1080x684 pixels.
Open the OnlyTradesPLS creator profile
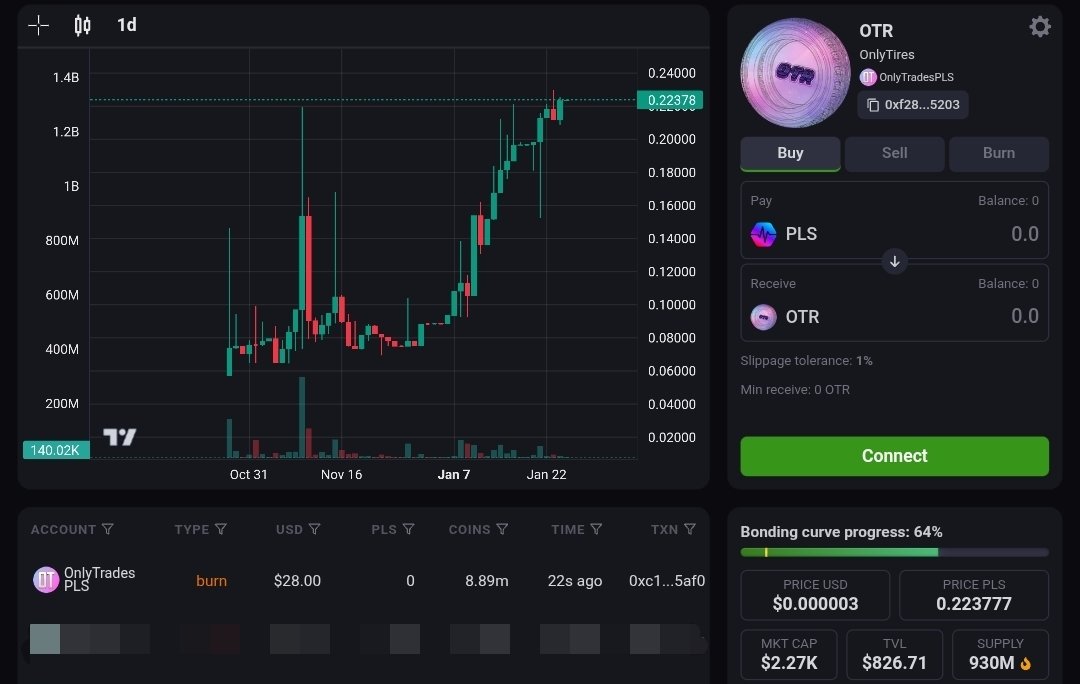pyautogui.click(x=906, y=77)
